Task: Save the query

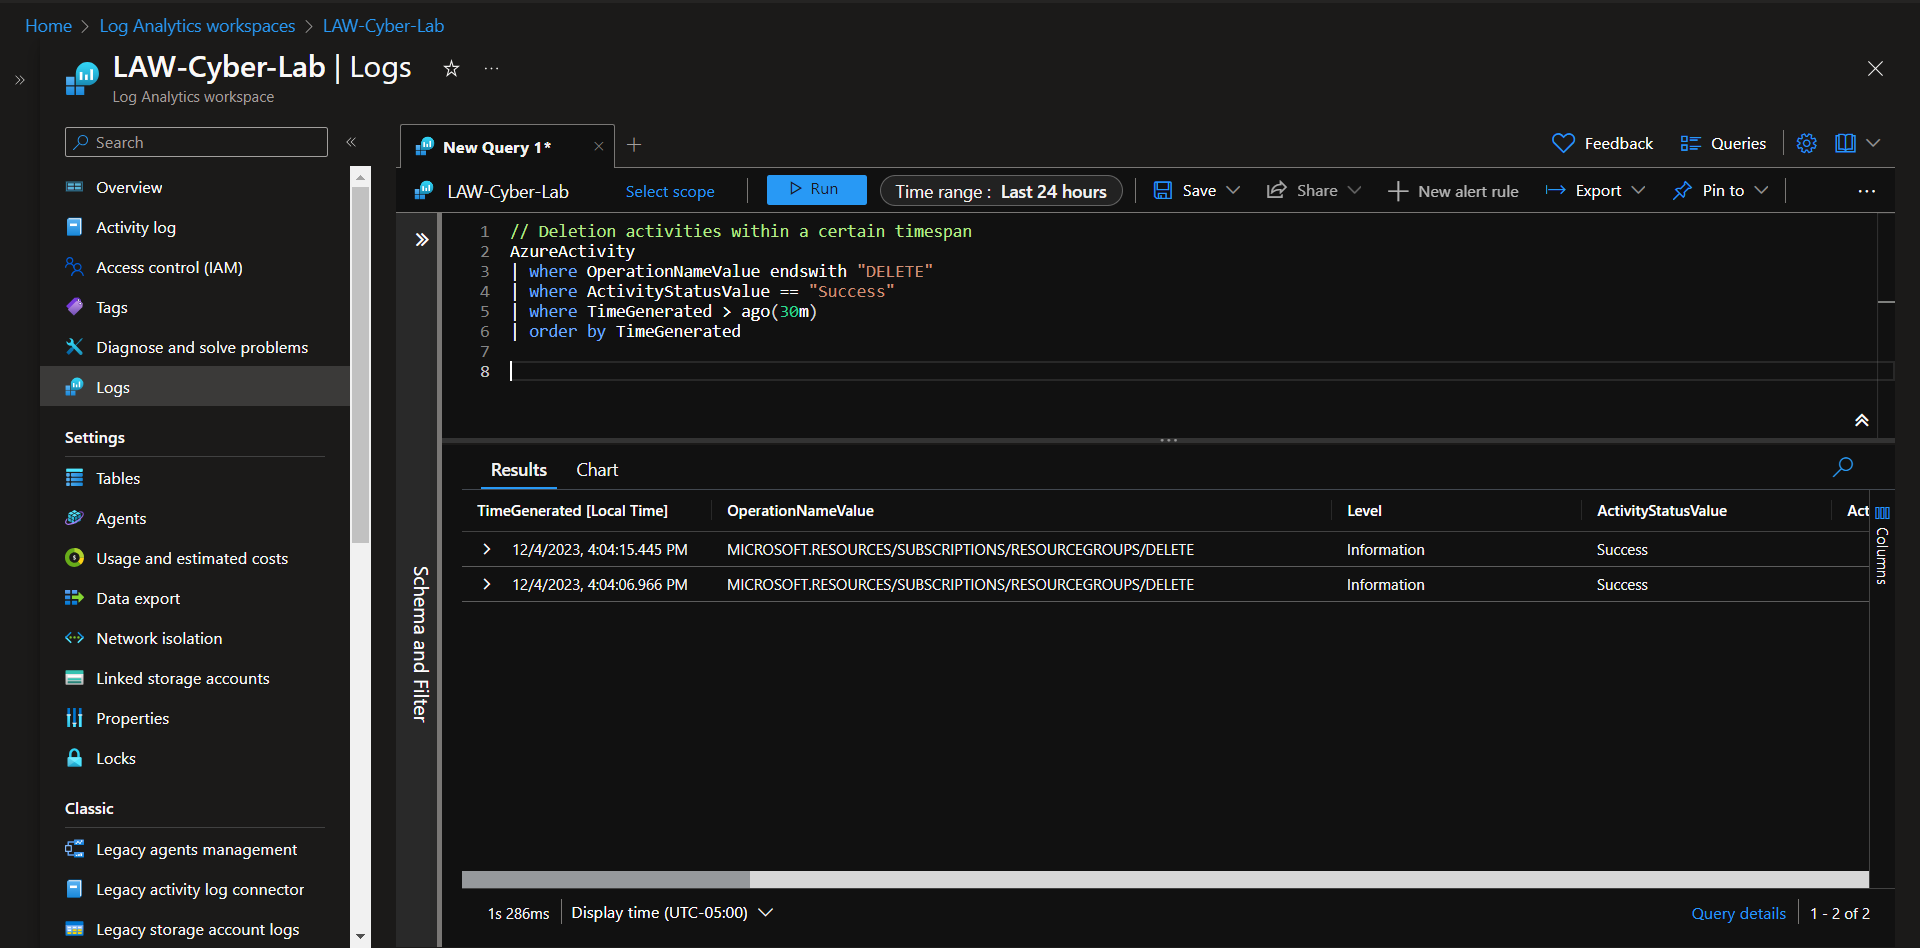Action: 1186,190
